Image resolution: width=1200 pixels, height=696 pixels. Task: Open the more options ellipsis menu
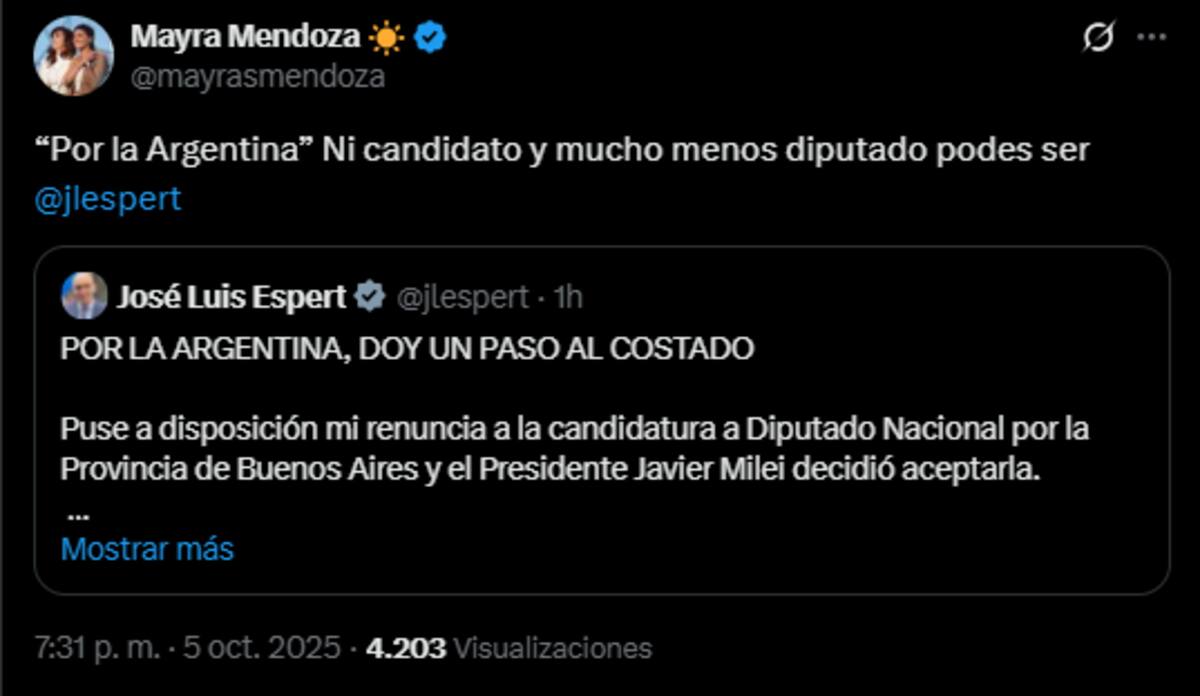point(1152,36)
